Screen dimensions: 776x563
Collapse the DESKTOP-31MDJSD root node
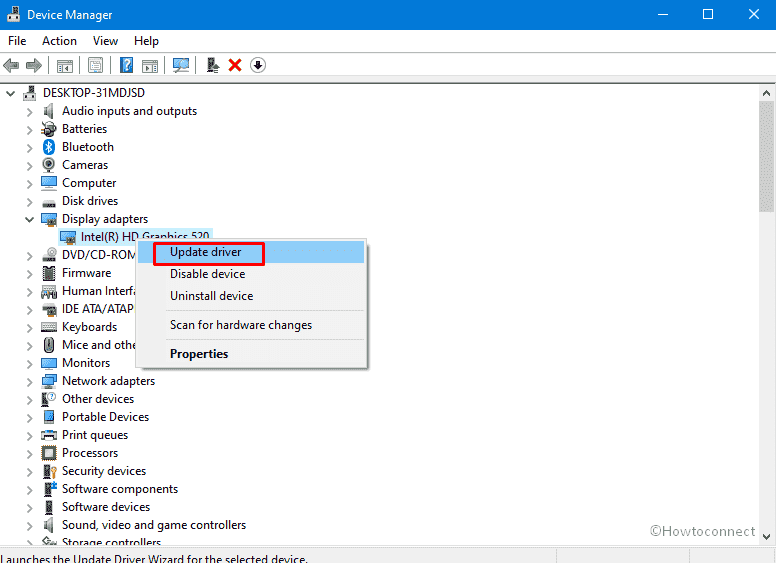tap(10, 93)
